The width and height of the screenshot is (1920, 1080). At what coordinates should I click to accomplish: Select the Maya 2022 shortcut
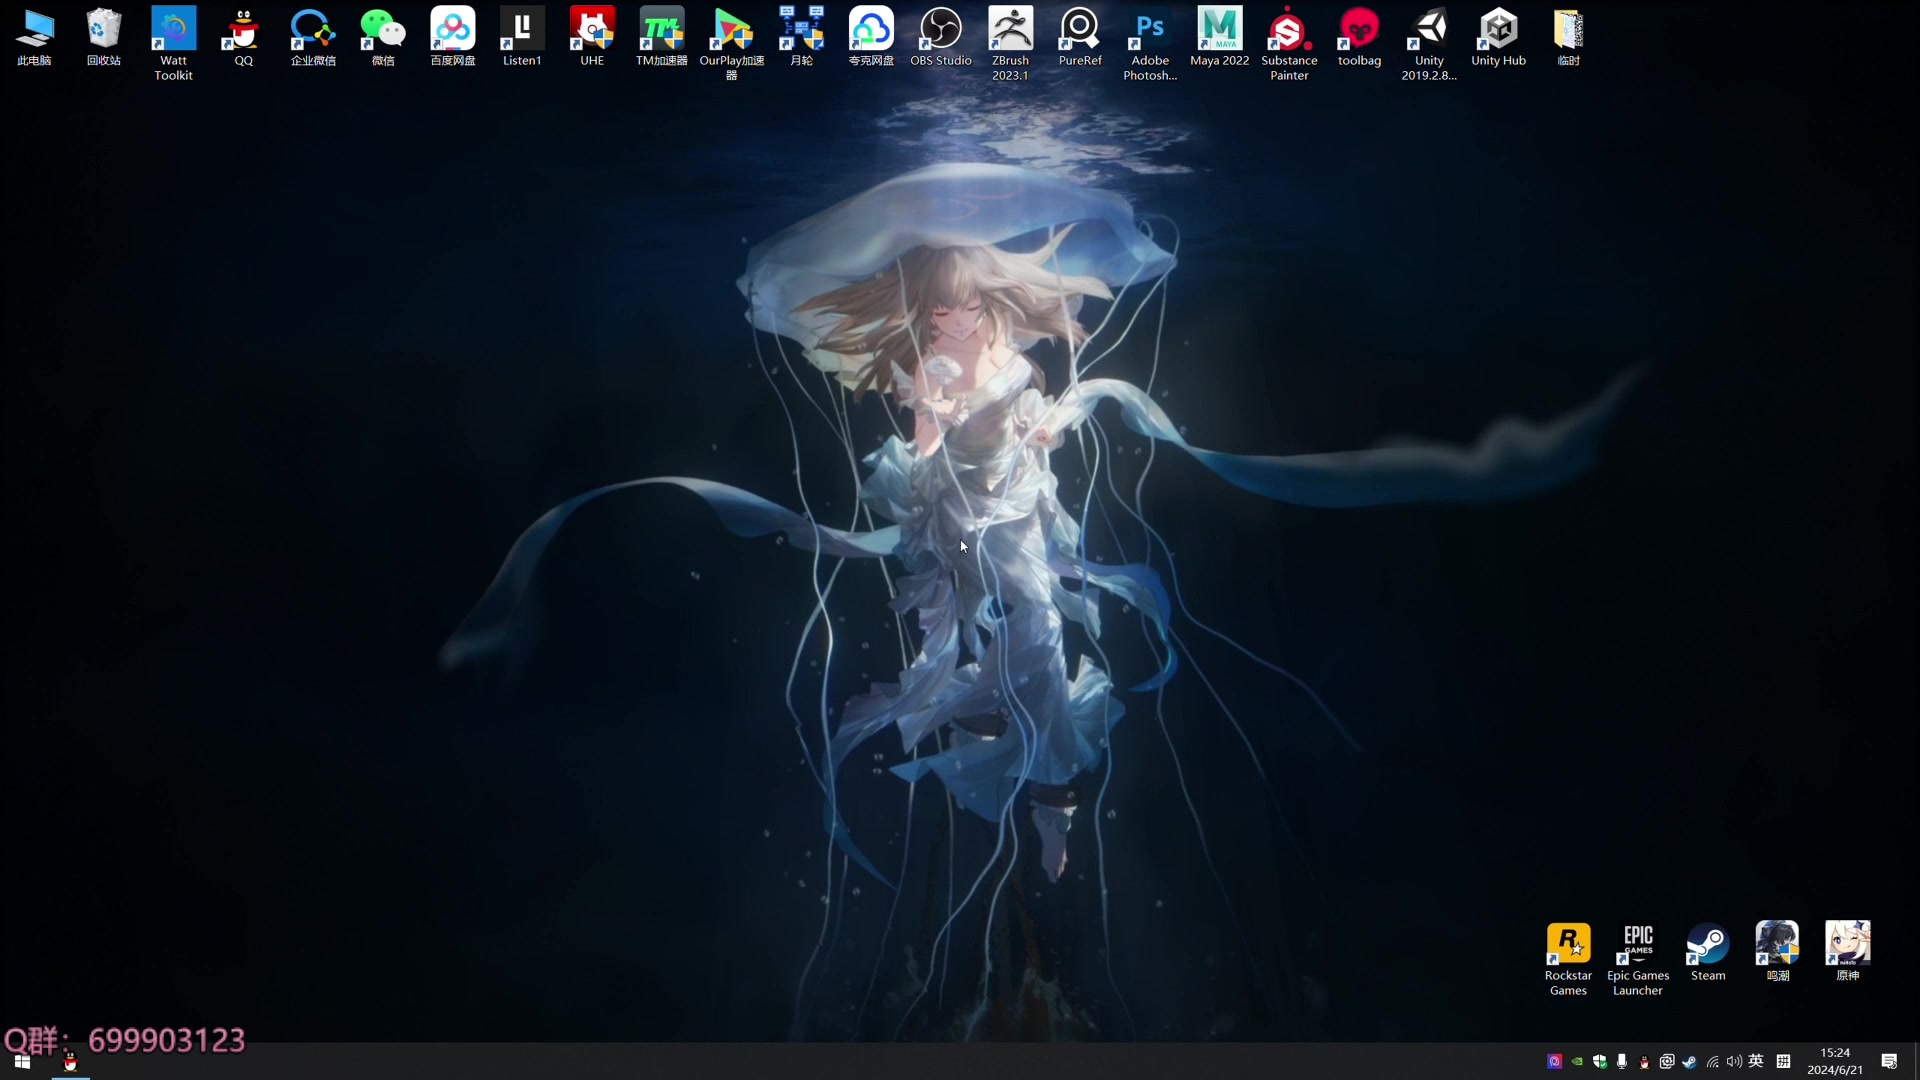point(1220,38)
